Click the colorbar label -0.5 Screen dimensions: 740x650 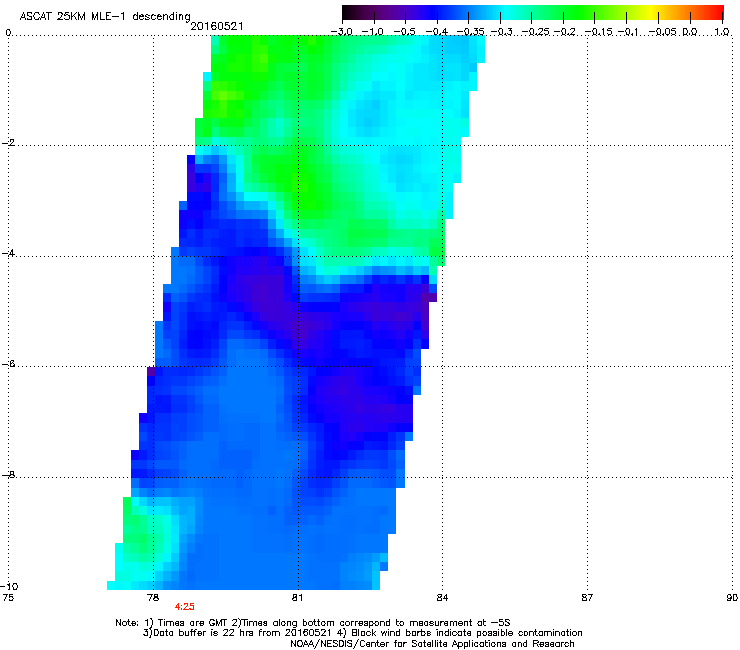pyautogui.click(x=404, y=32)
